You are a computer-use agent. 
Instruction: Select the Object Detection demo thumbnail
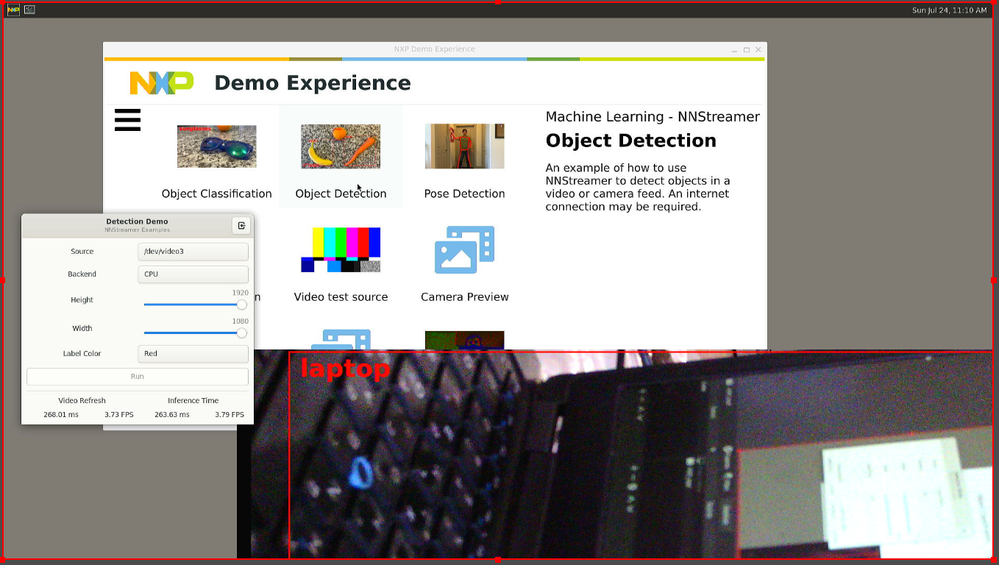[x=340, y=147]
